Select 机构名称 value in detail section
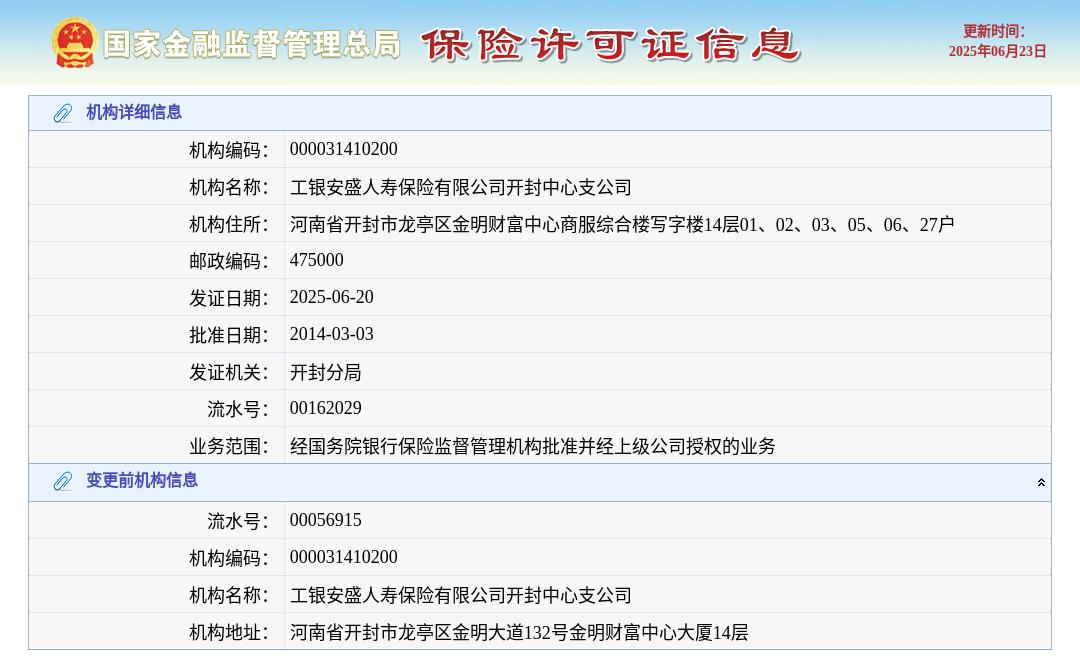 461,187
